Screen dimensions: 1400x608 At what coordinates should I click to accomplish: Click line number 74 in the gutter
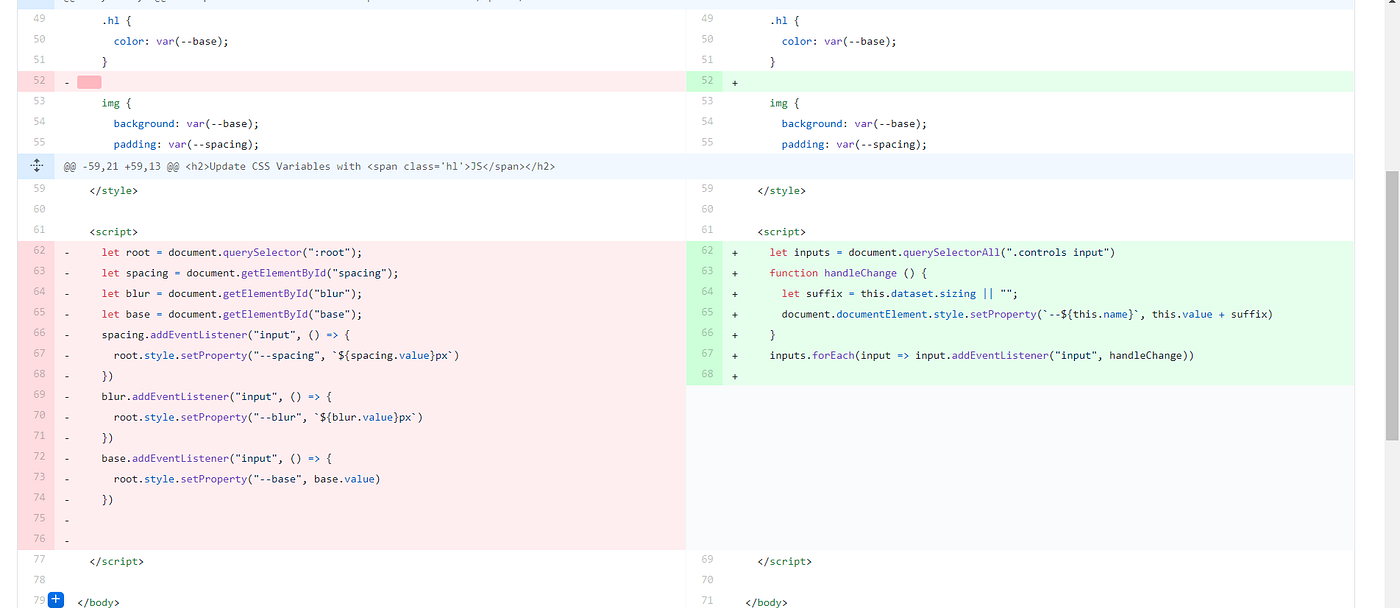(39, 498)
